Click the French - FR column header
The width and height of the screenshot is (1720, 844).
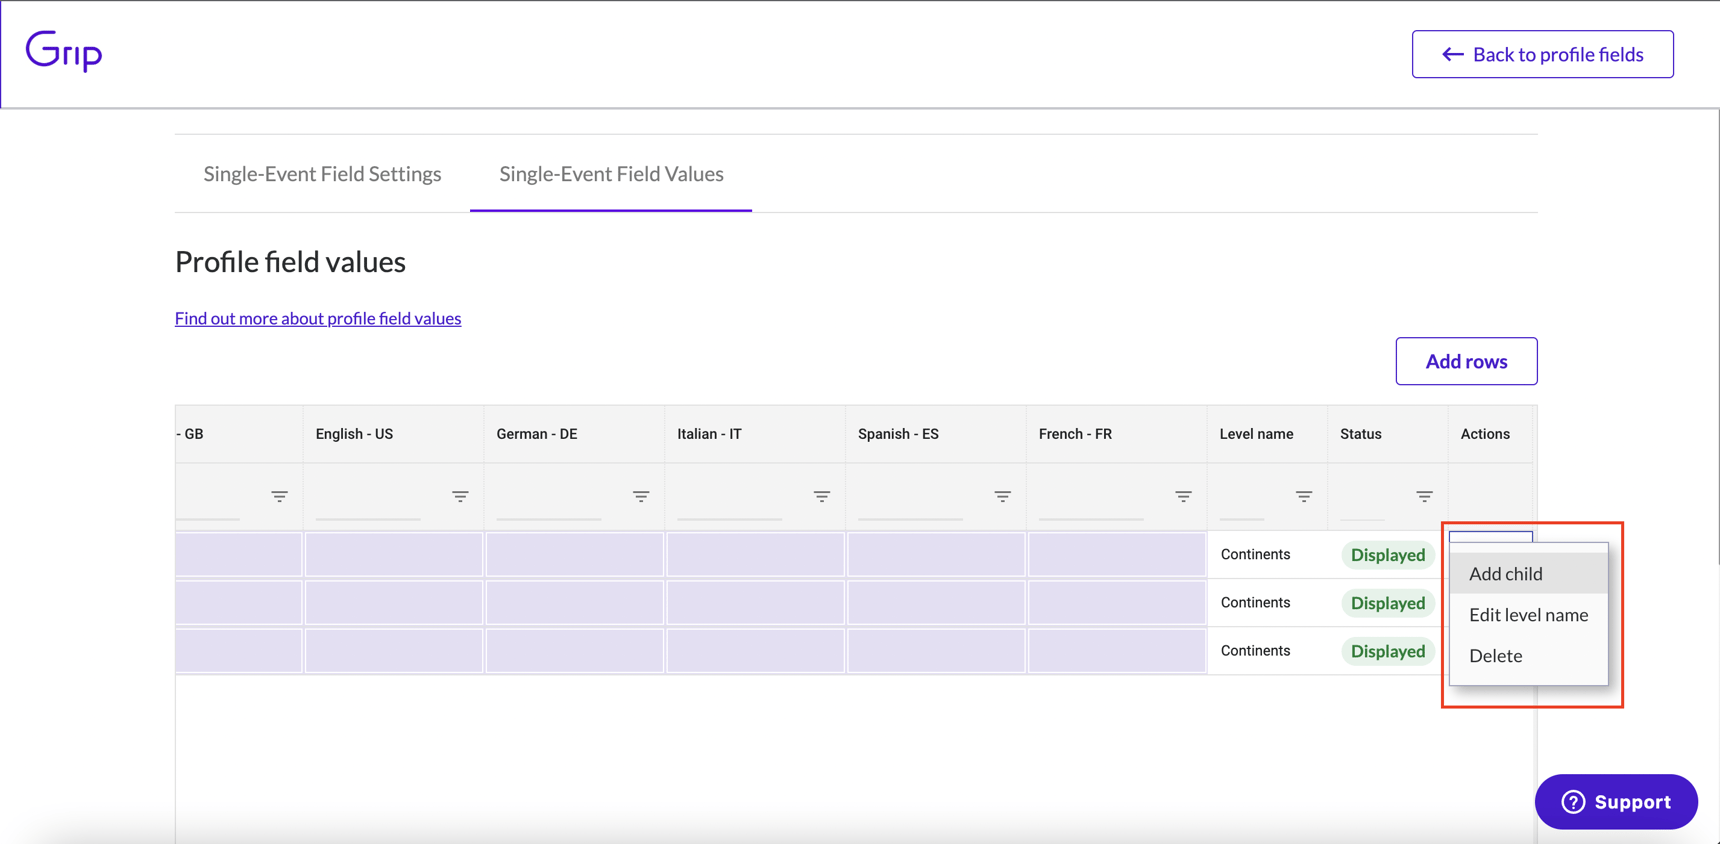tap(1117, 434)
